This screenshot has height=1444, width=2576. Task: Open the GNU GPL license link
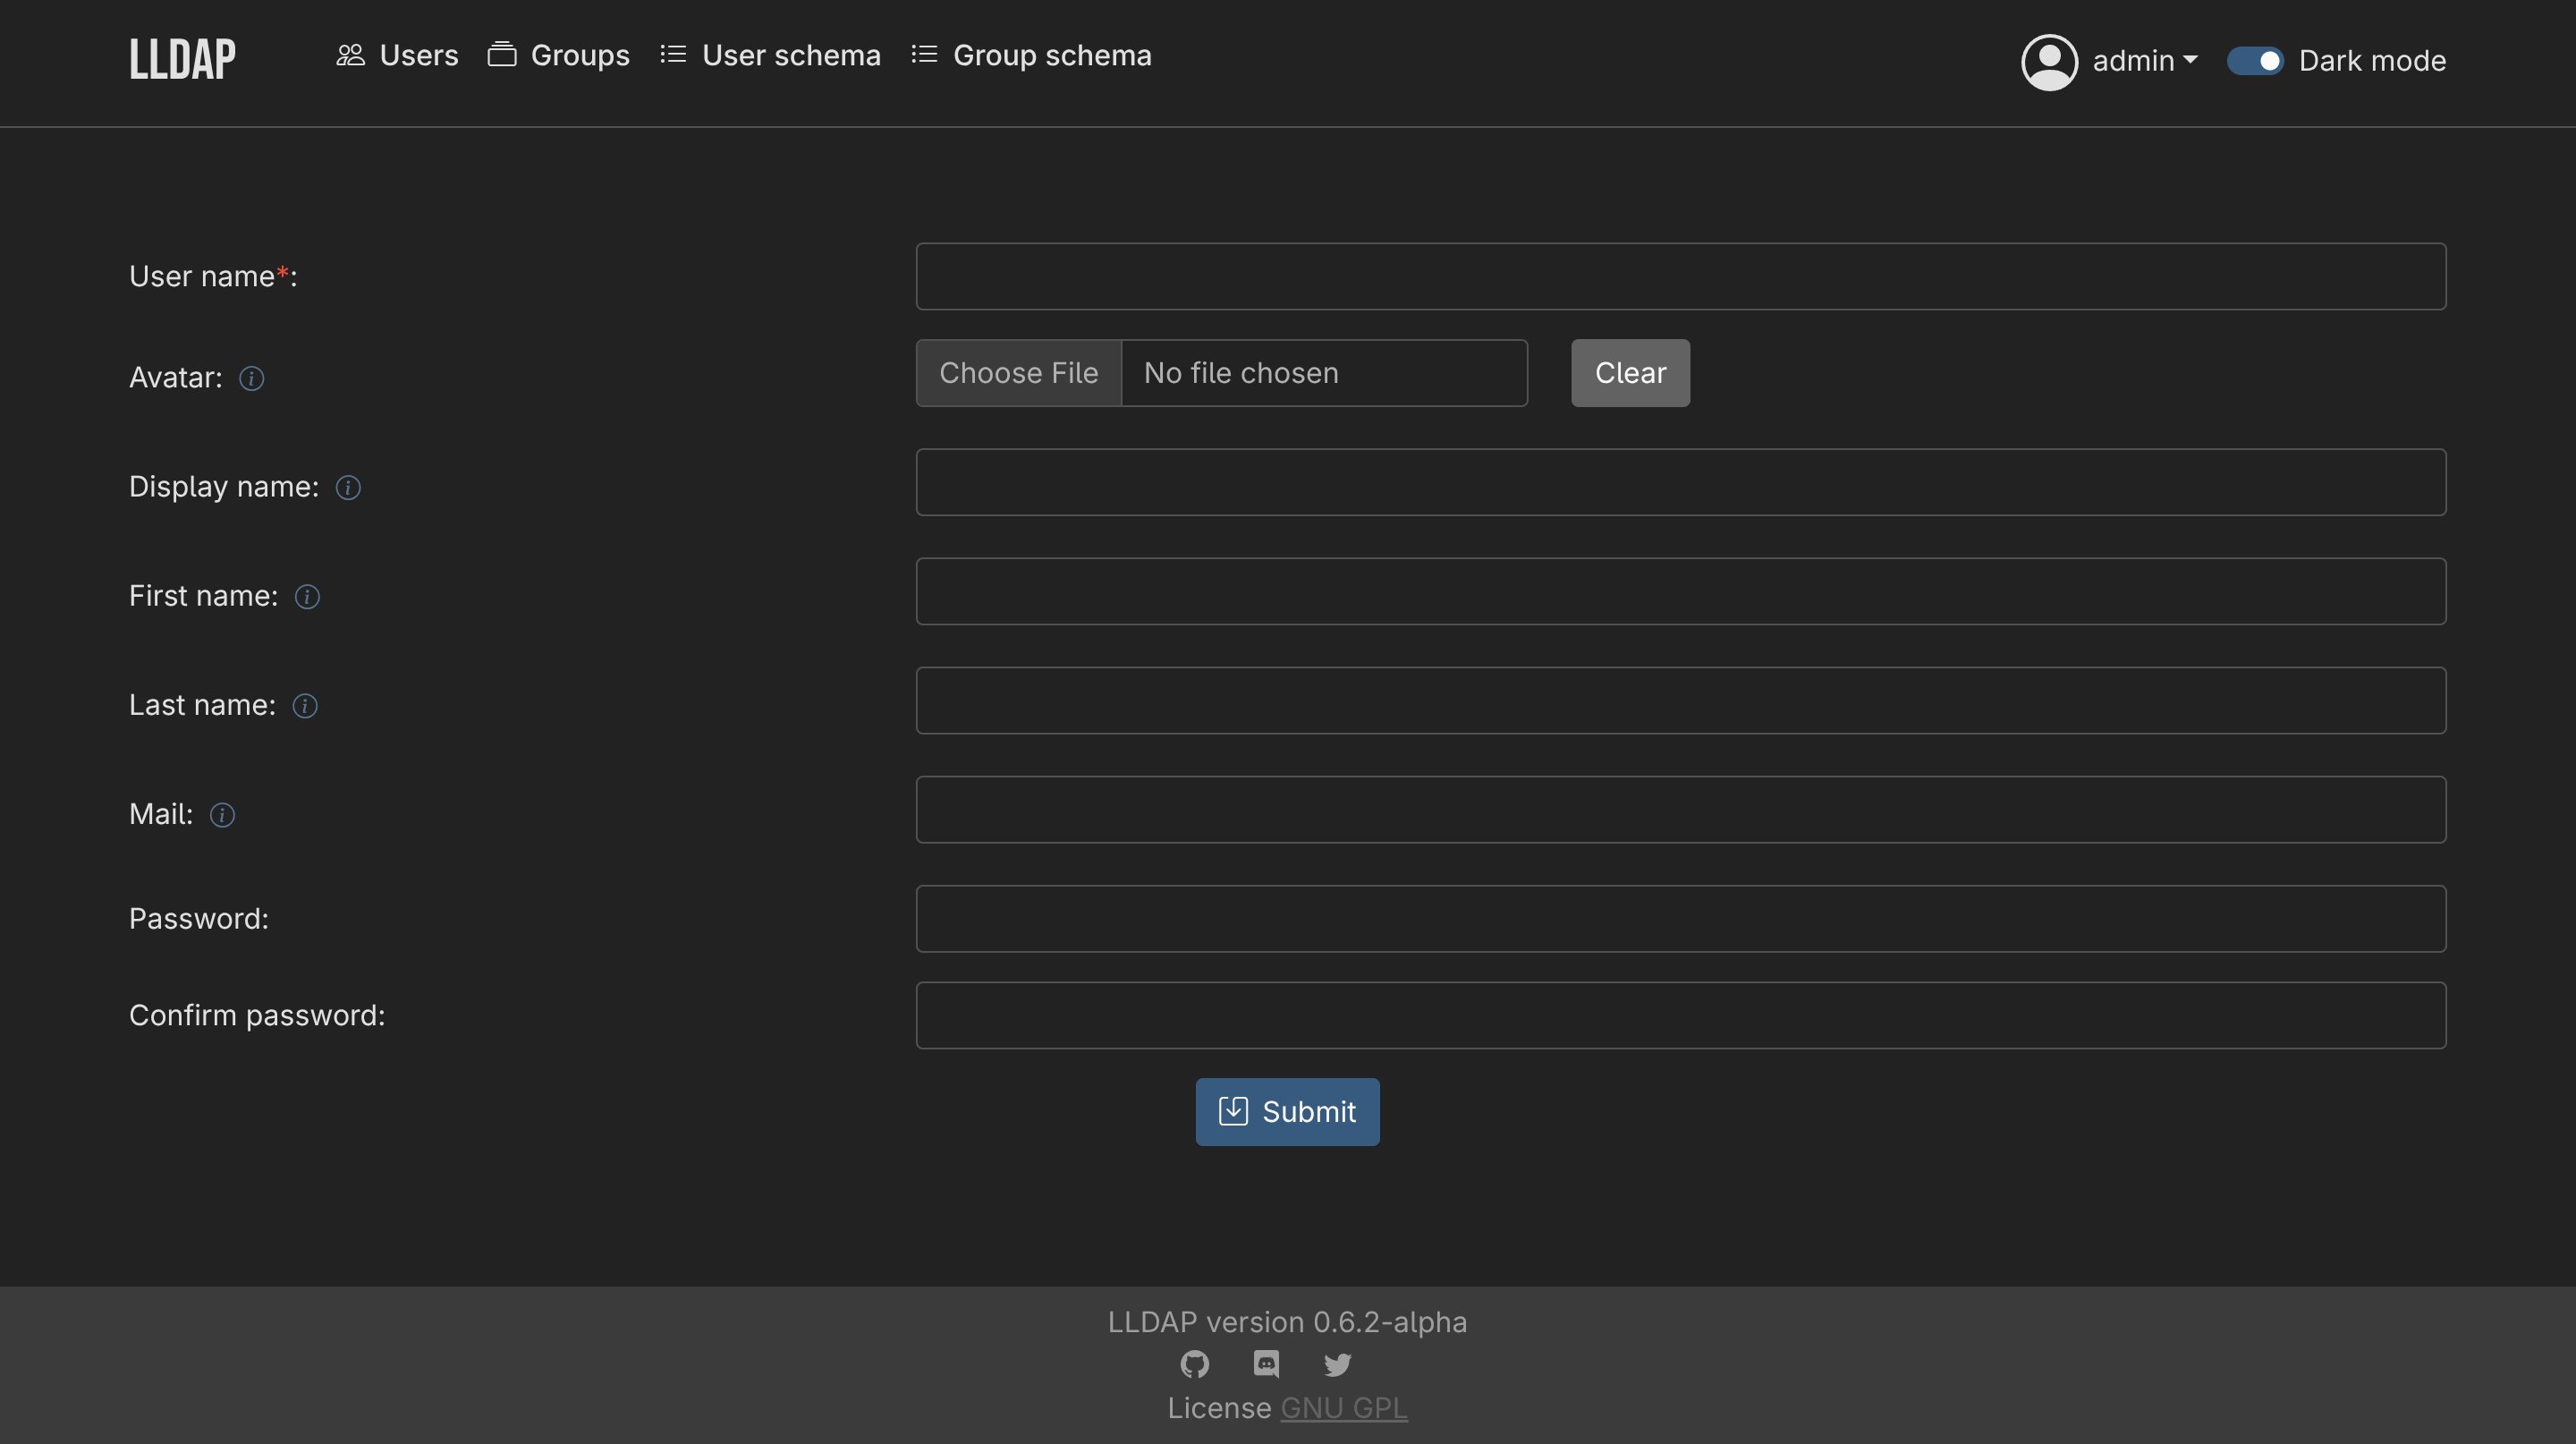point(1343,1408)
